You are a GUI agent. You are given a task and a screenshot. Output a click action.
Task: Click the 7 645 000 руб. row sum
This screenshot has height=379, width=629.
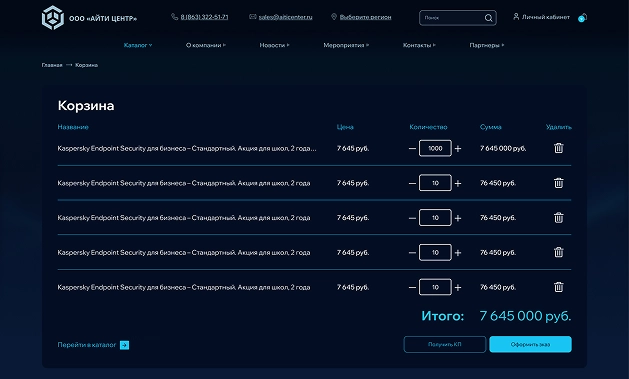click(x=503, y=148)
